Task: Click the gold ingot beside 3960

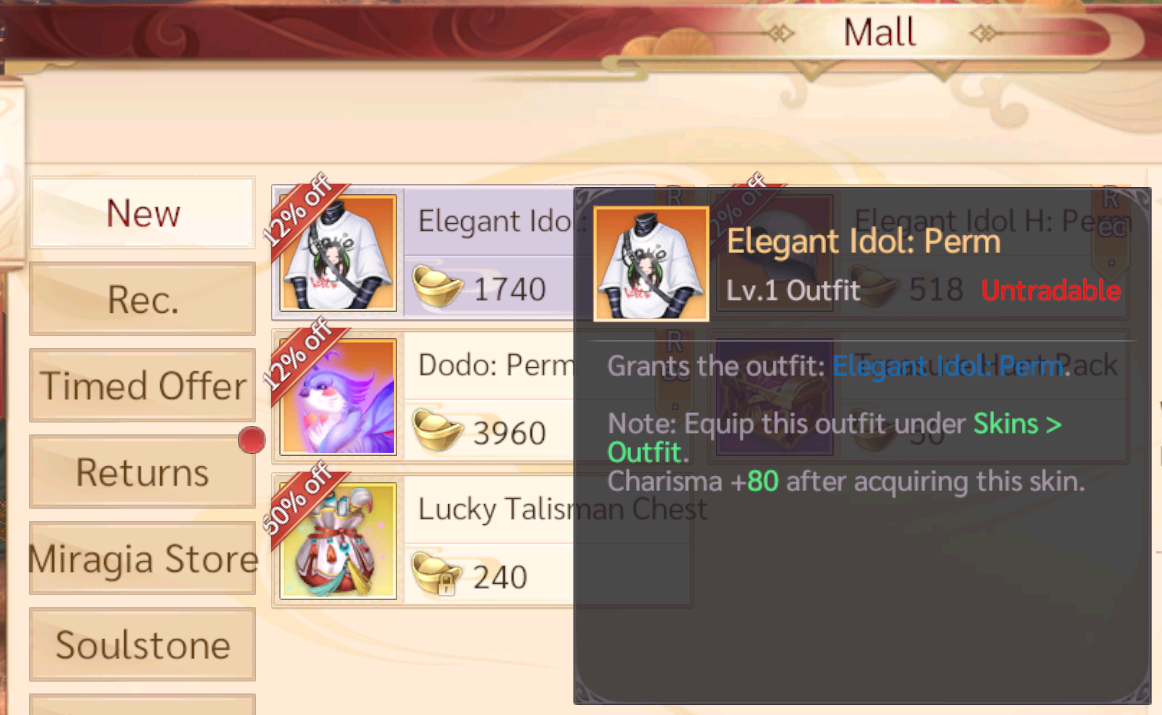Action: pyautogui.click(x=437, y=431)
